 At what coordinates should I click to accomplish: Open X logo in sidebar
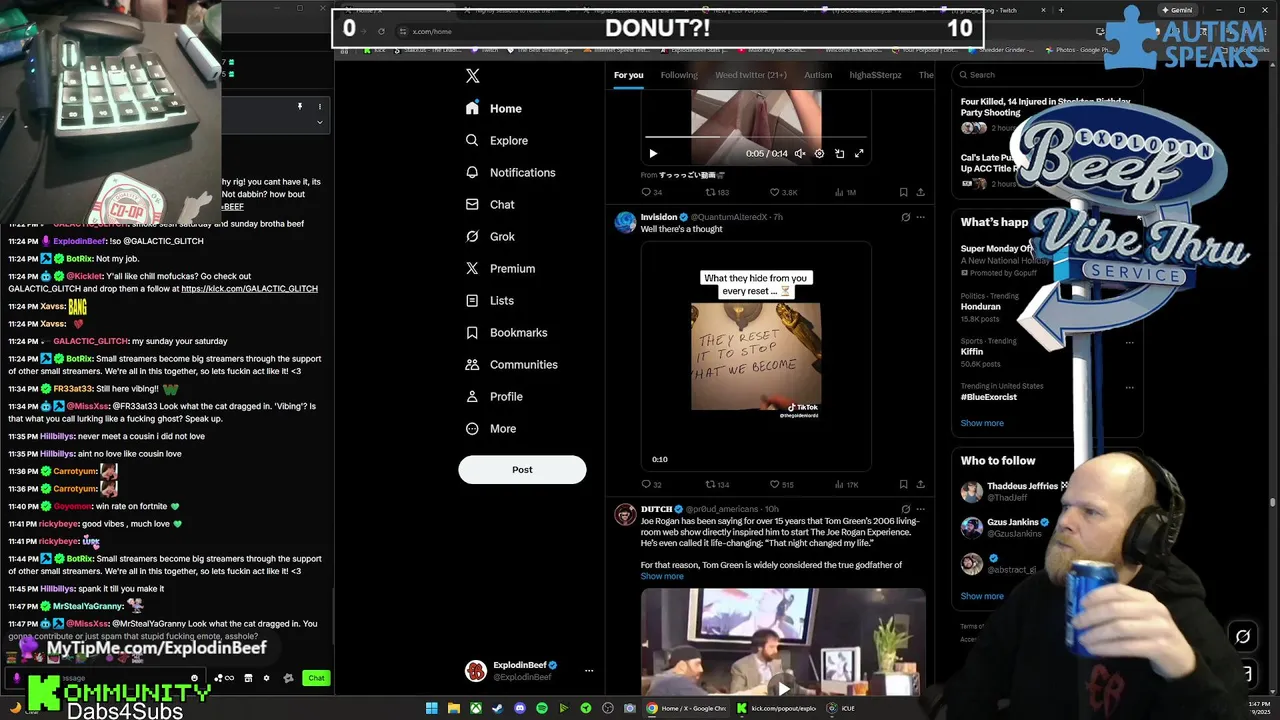[x=473, y=76]
